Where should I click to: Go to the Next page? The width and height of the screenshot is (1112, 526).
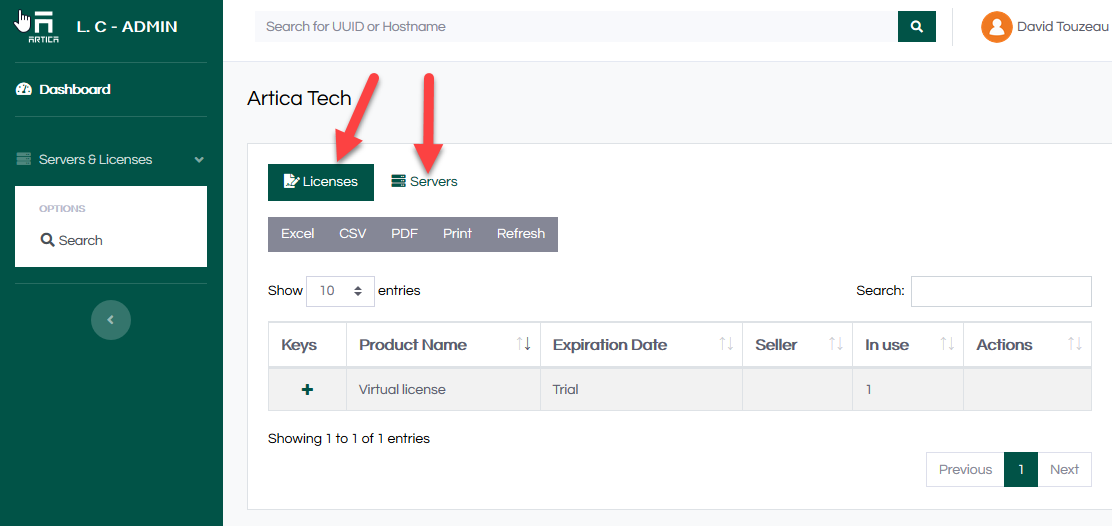[x=1064, y=470]
